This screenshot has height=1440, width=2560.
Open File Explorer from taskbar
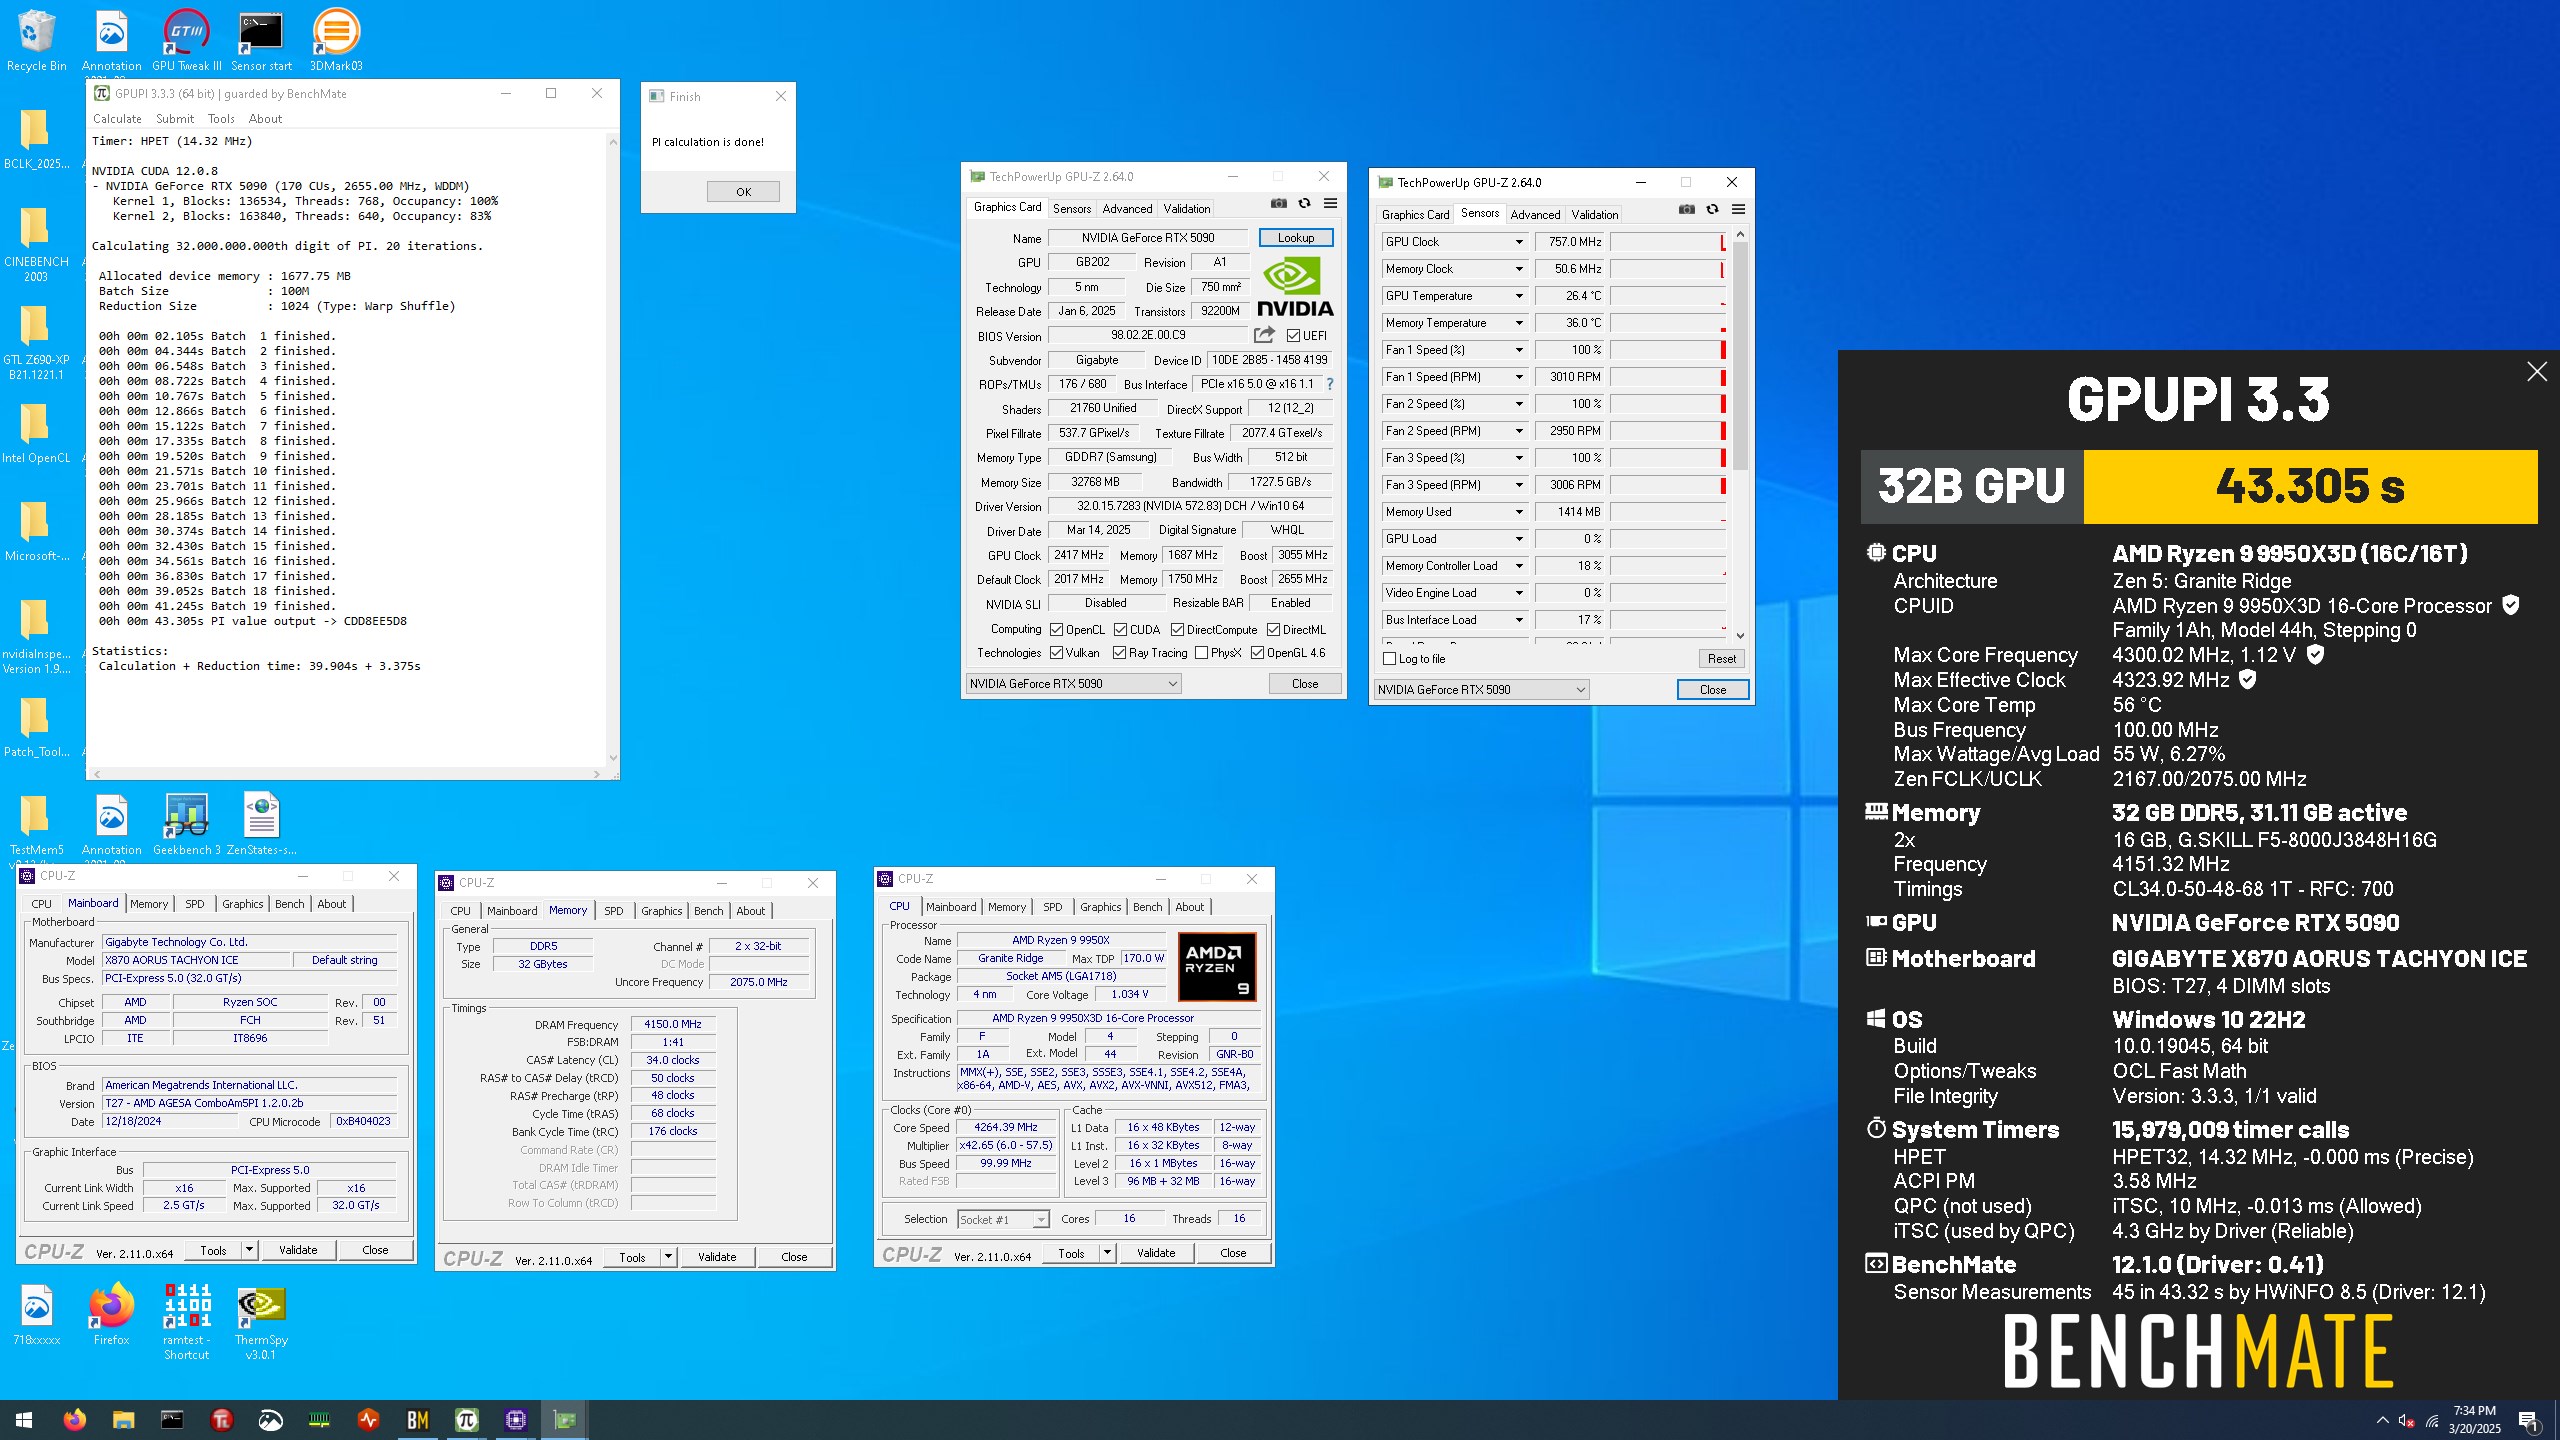pyautogui.click(x=123, y=1419)
